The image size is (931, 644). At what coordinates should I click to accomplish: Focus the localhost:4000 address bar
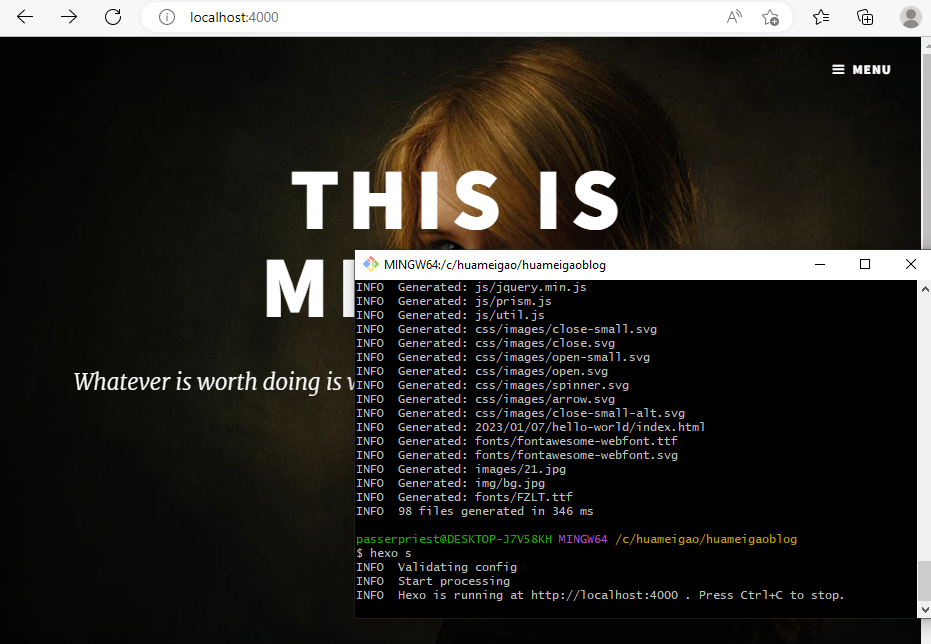(450, 17)
